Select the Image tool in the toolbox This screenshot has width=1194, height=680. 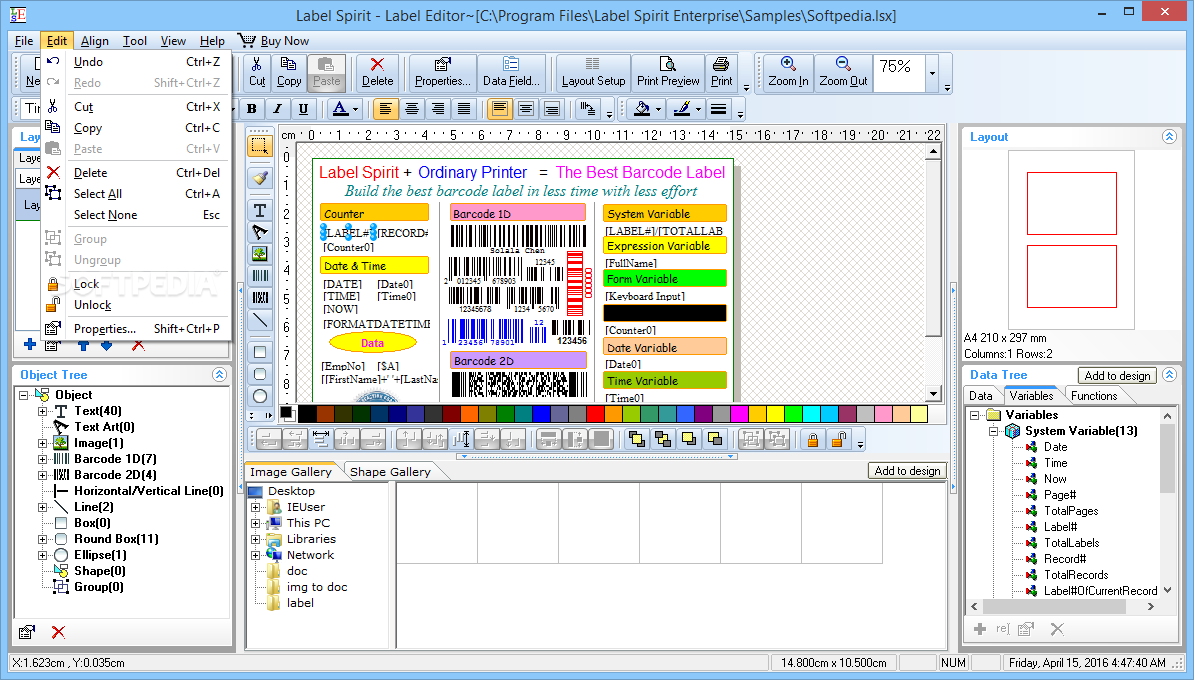pos(260,254)
